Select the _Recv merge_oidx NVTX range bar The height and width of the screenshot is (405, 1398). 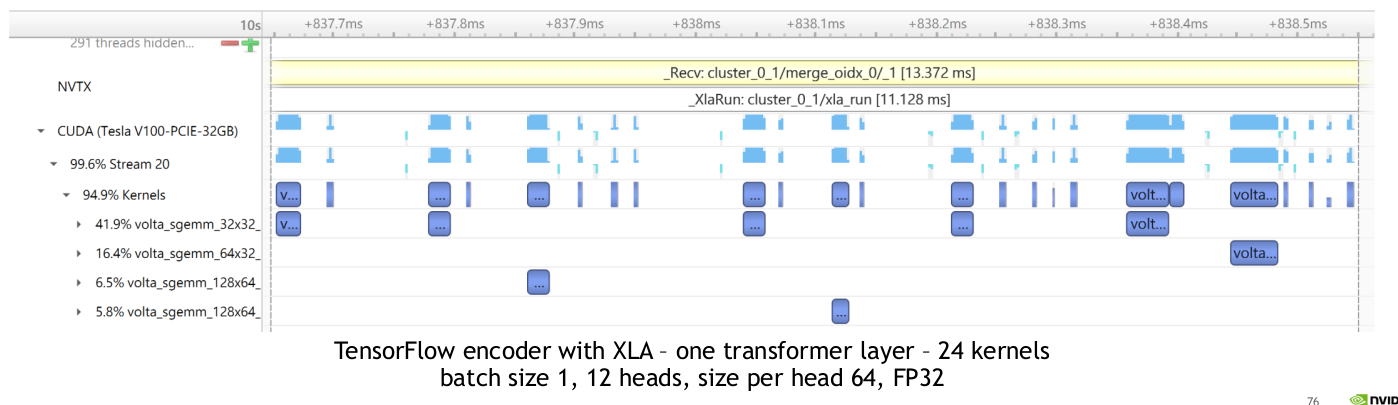(x=814, y=73)
